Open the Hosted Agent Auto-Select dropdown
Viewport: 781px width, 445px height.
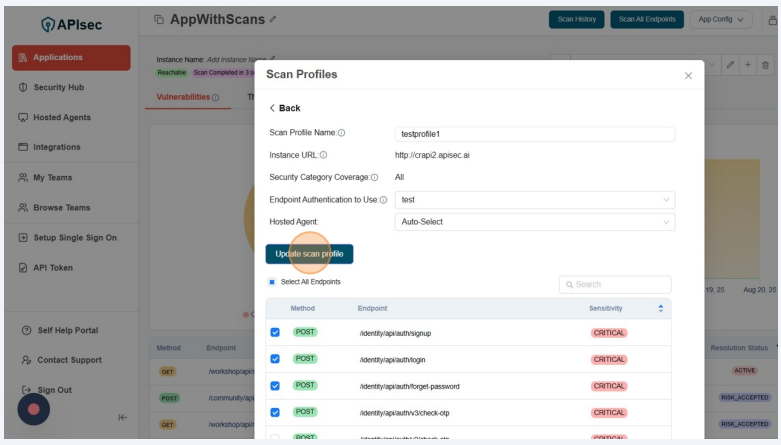tap(534, 222)
